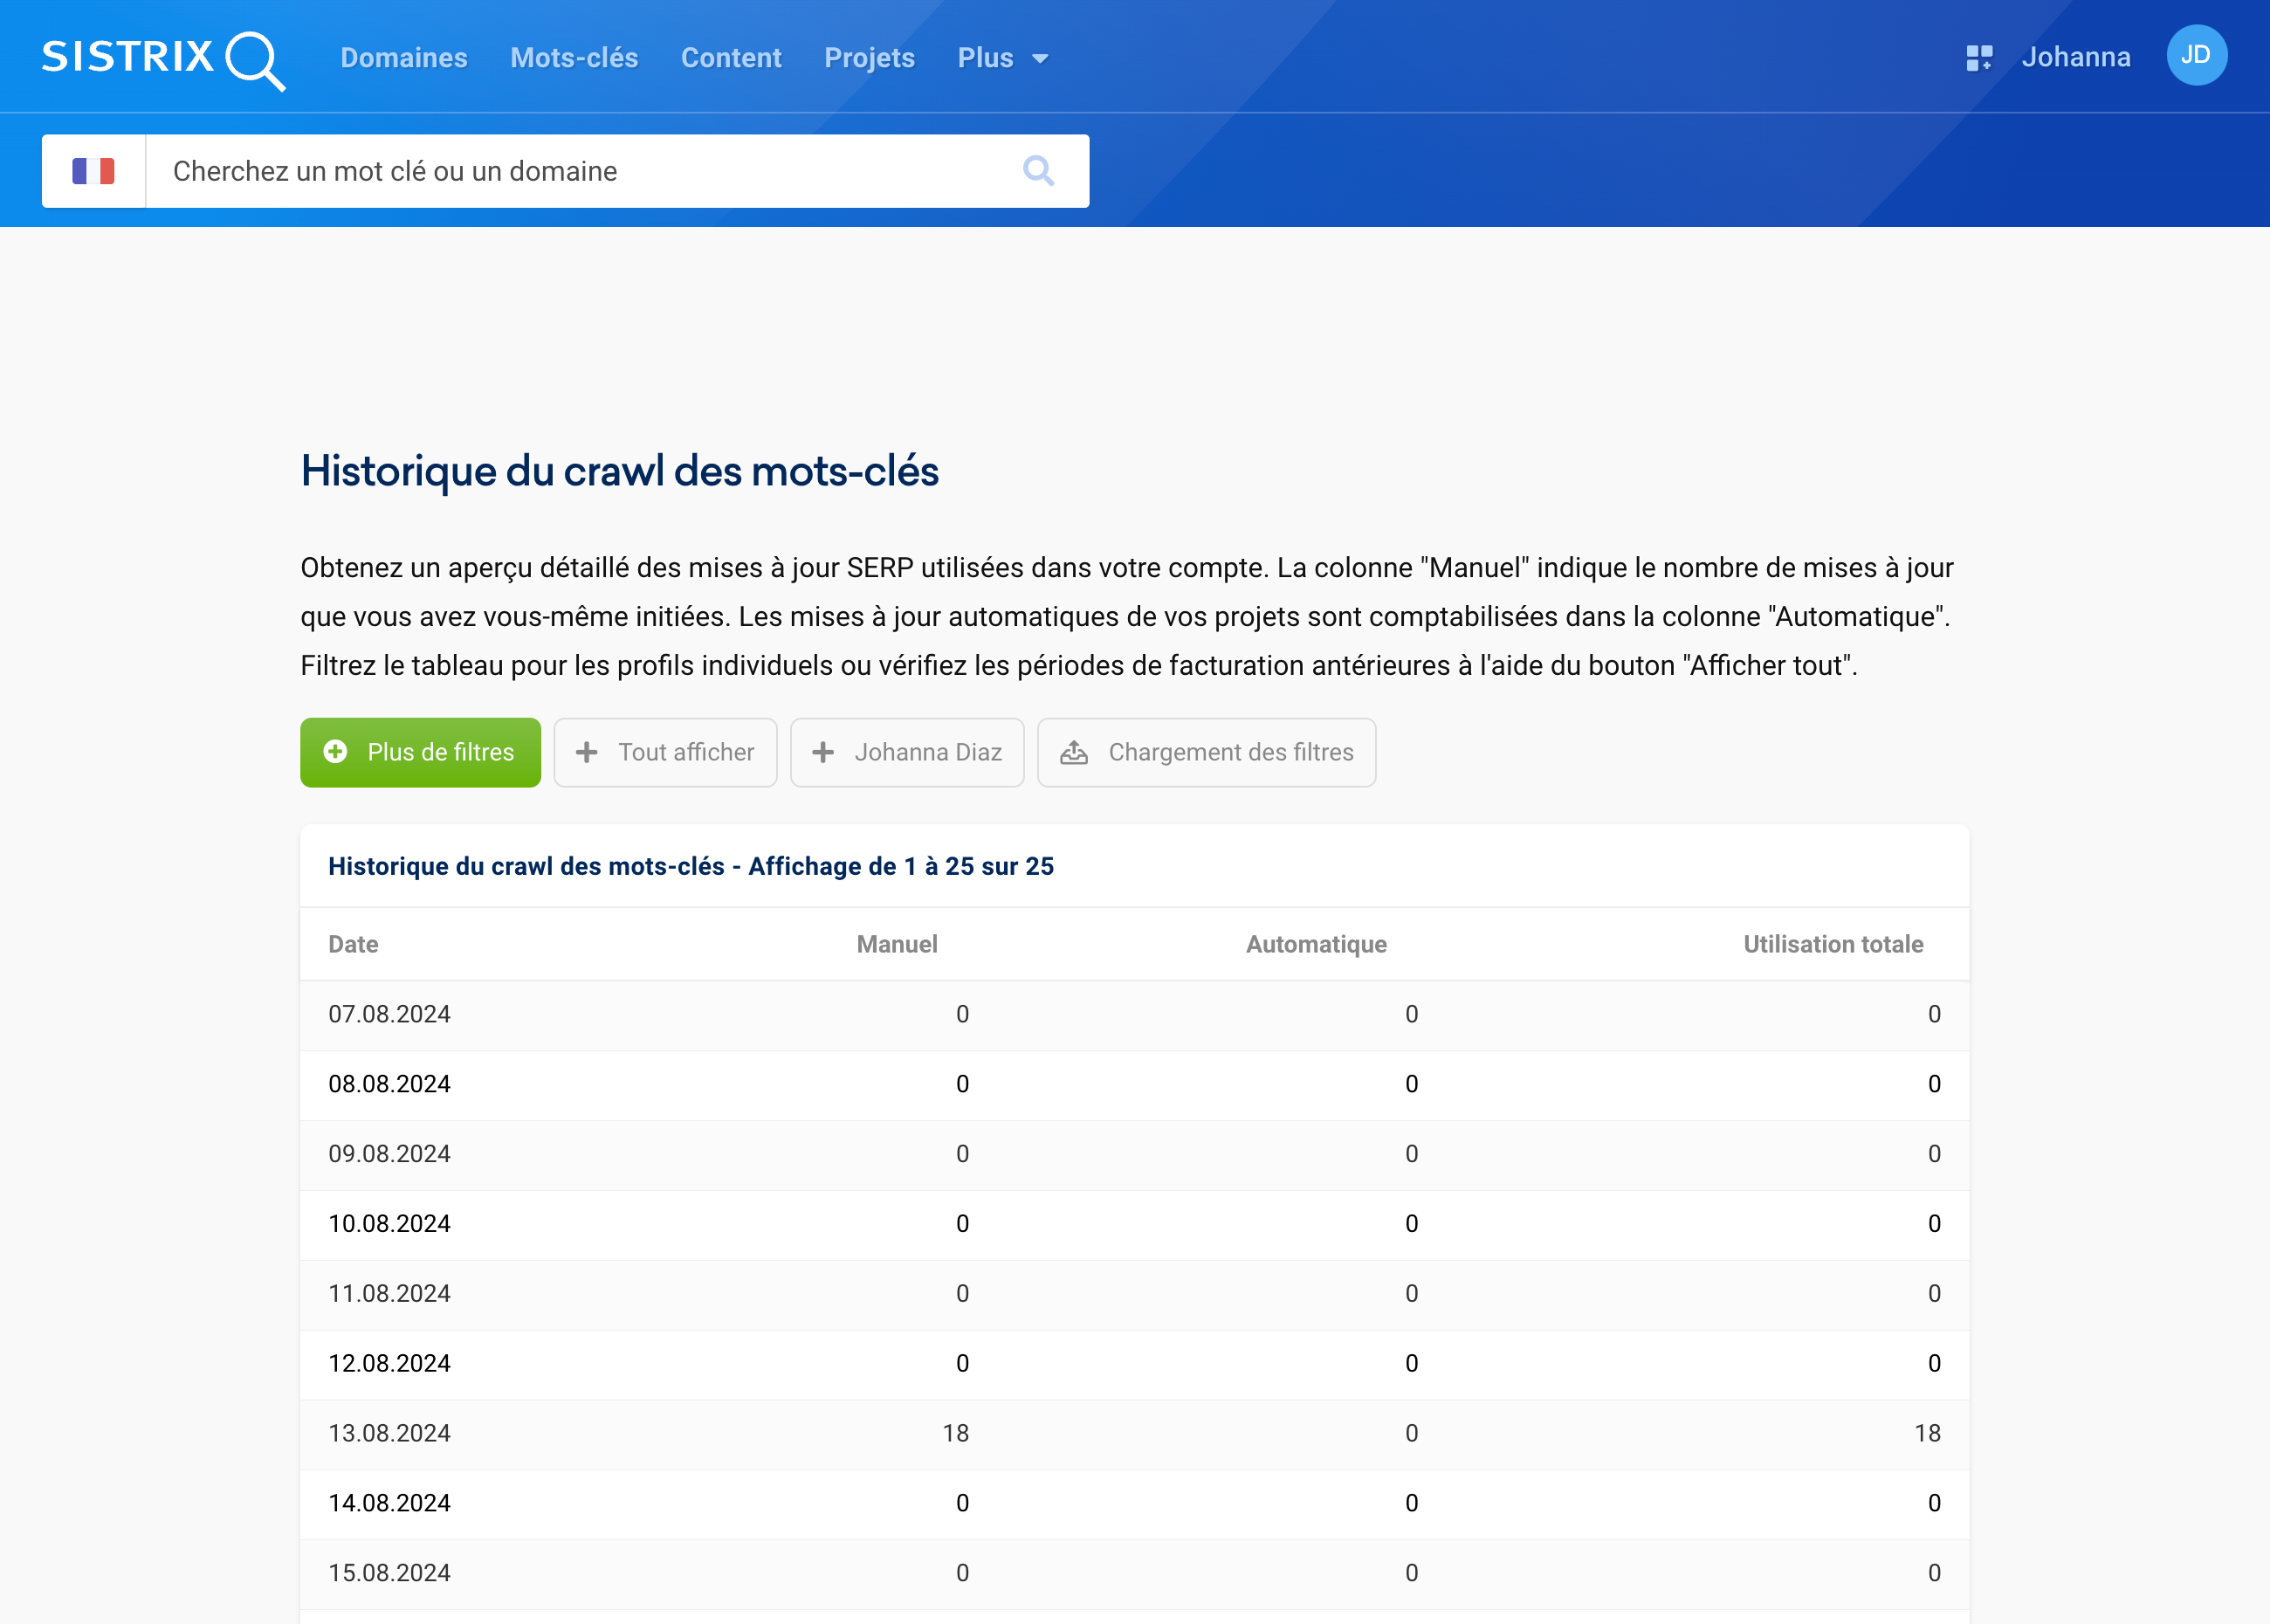This screenshot has width=2270, height=1624.
Task: Click the table title Affichage de 1 à 25 sur 25
Action: pyautogui.click(x=901, y=866)
